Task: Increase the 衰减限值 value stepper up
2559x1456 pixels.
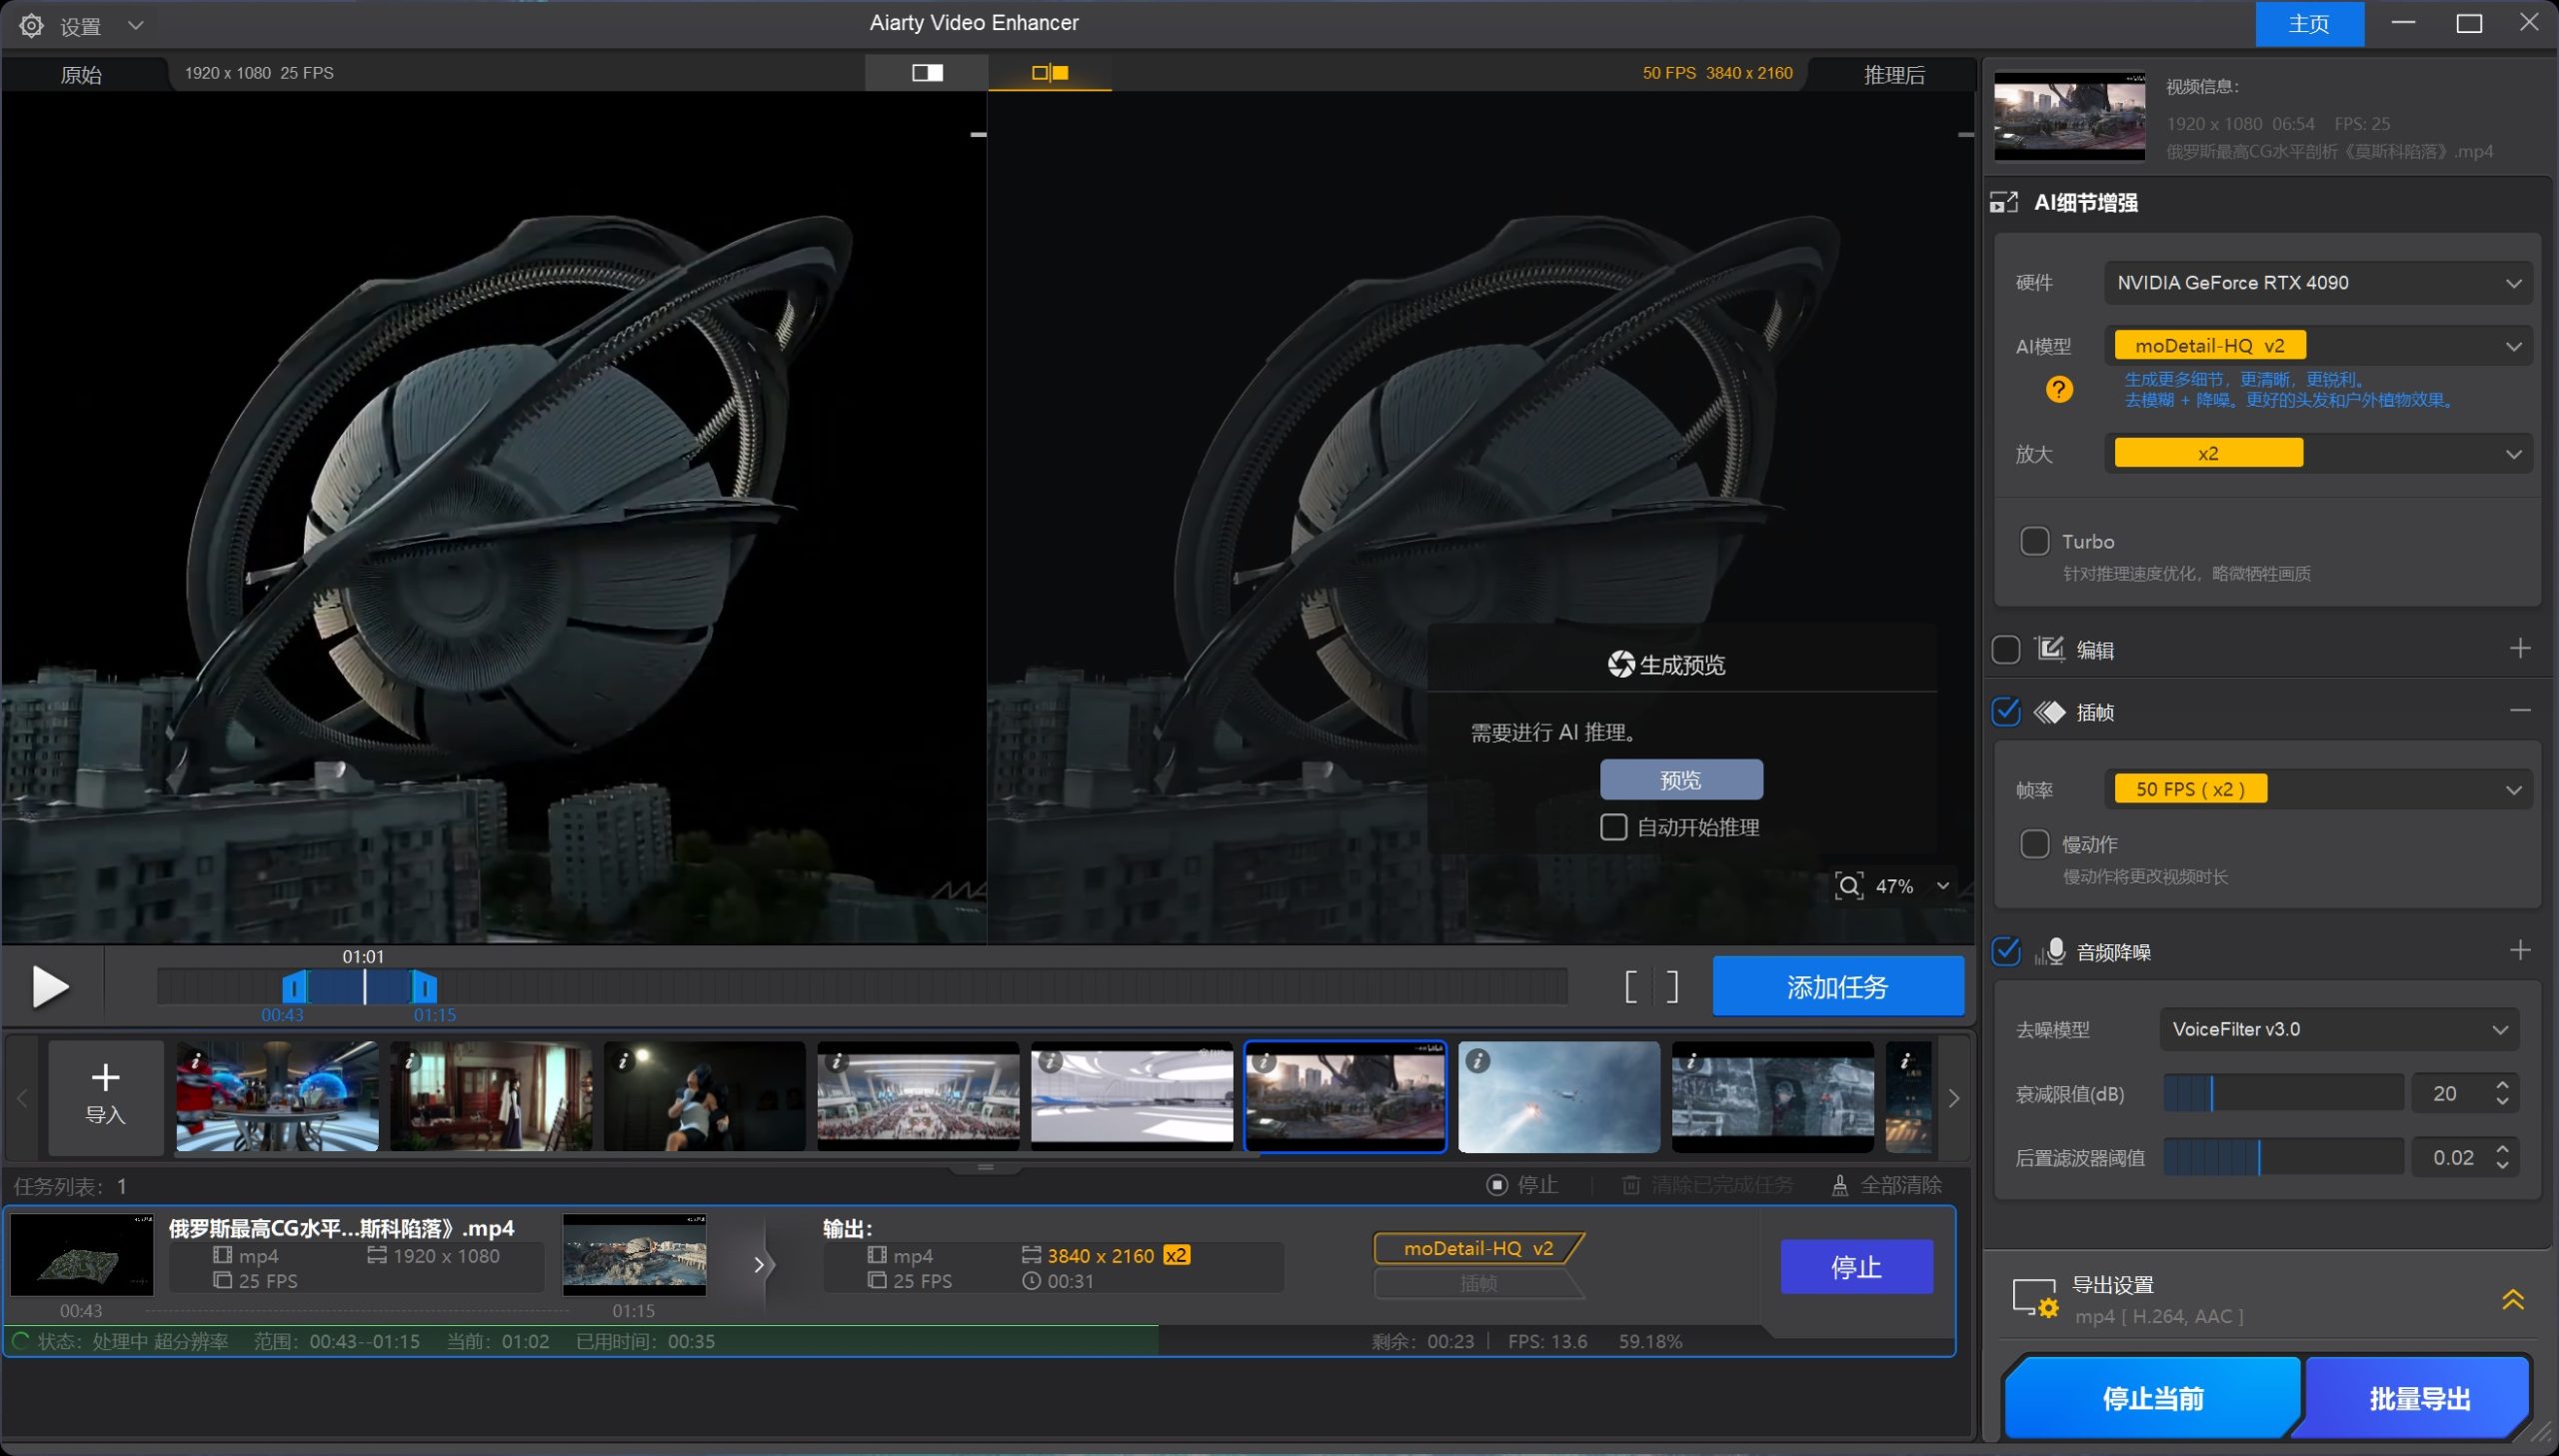Action: pos(2502,1085)
